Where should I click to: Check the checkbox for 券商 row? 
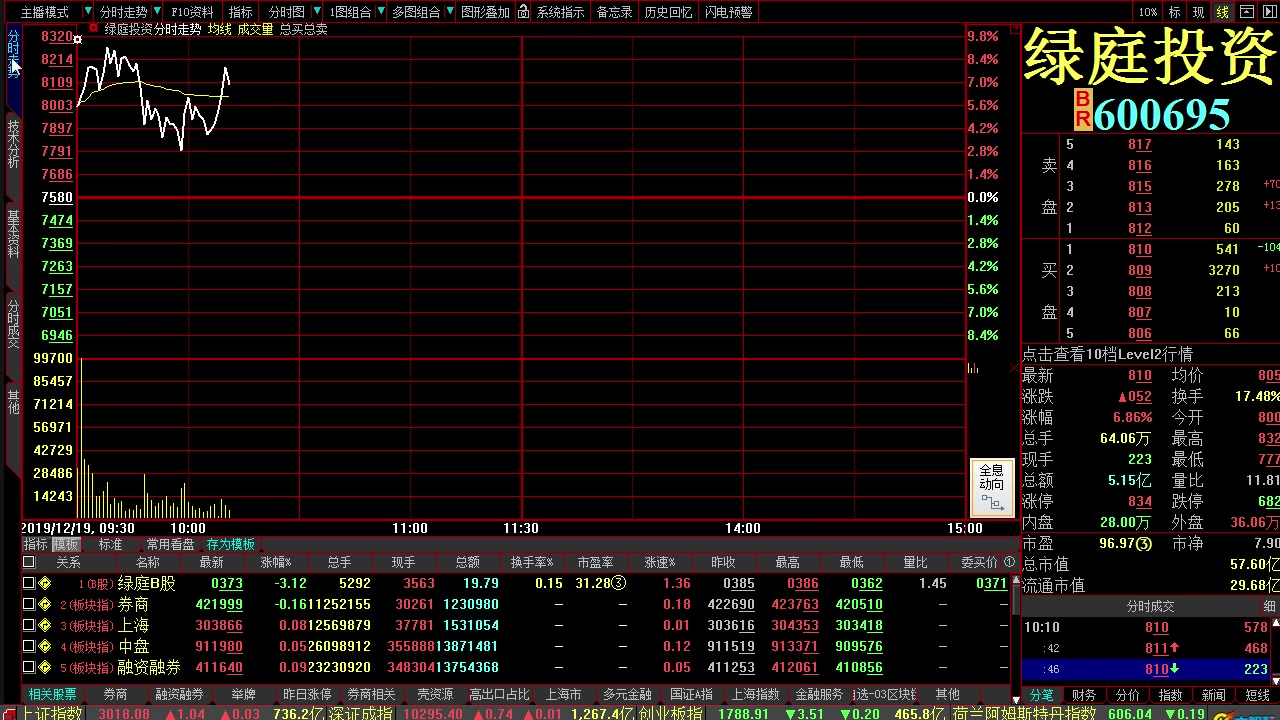(28, 604)
